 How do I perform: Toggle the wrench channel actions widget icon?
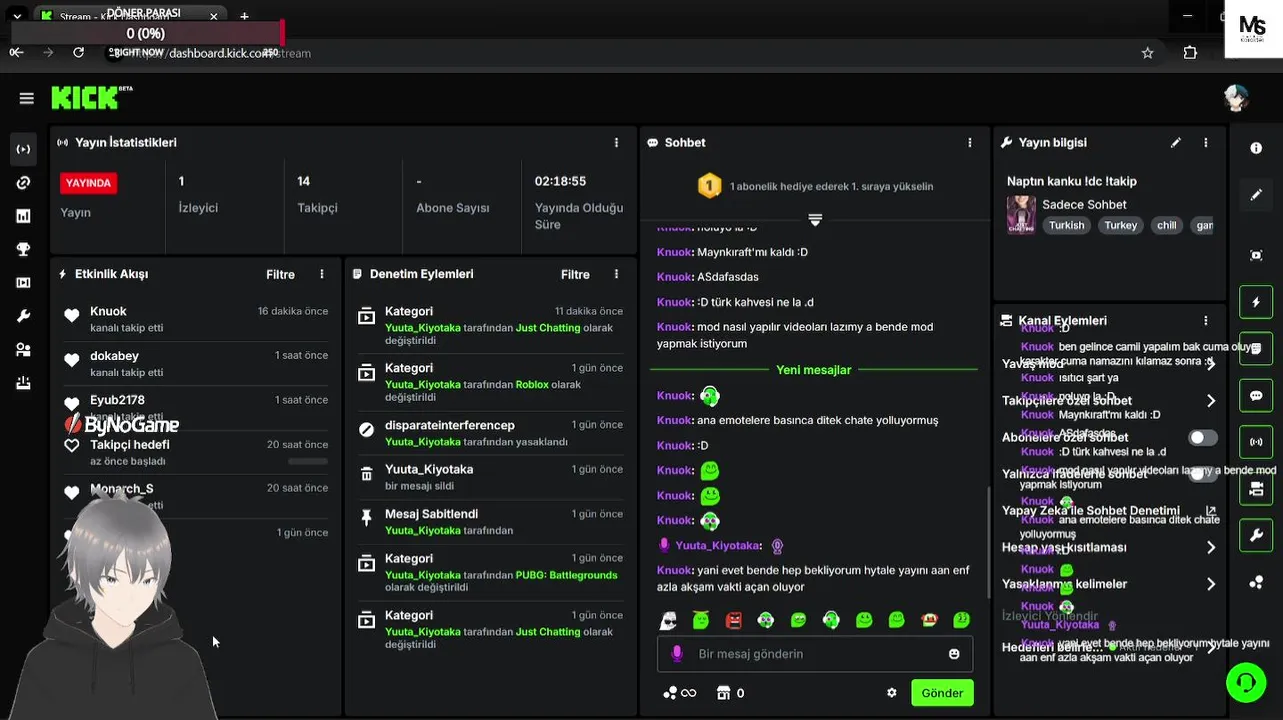[1256, 536]
